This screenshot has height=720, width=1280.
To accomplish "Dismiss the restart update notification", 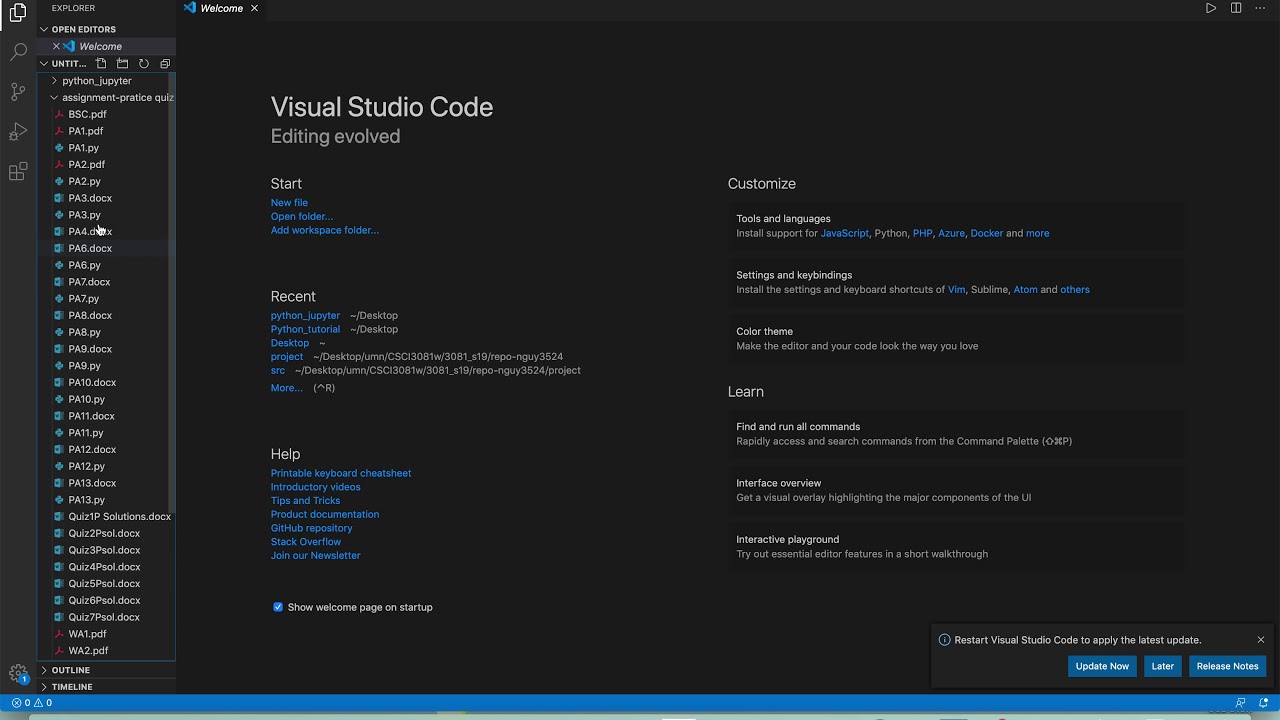I will click(1261, 640).
